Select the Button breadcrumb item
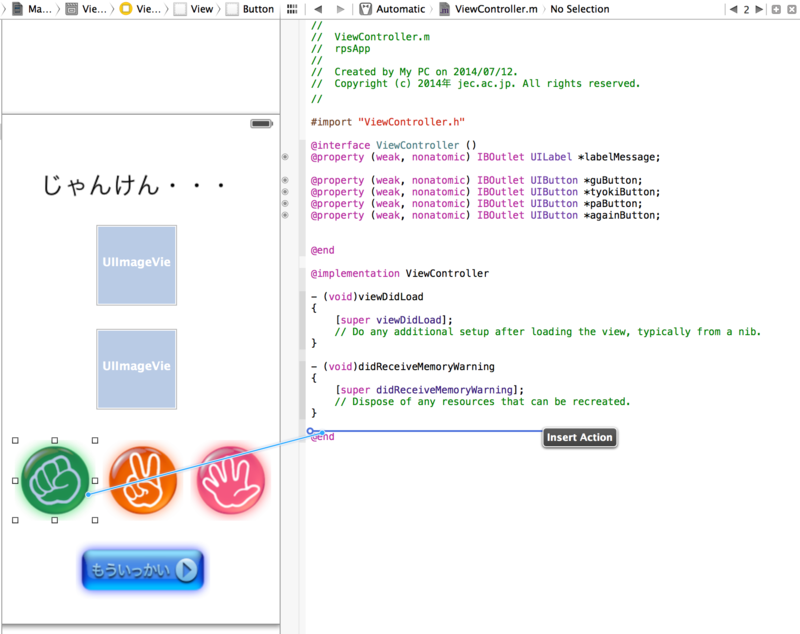The width and height of the screenshot is (800, 634). click(250, 9)
